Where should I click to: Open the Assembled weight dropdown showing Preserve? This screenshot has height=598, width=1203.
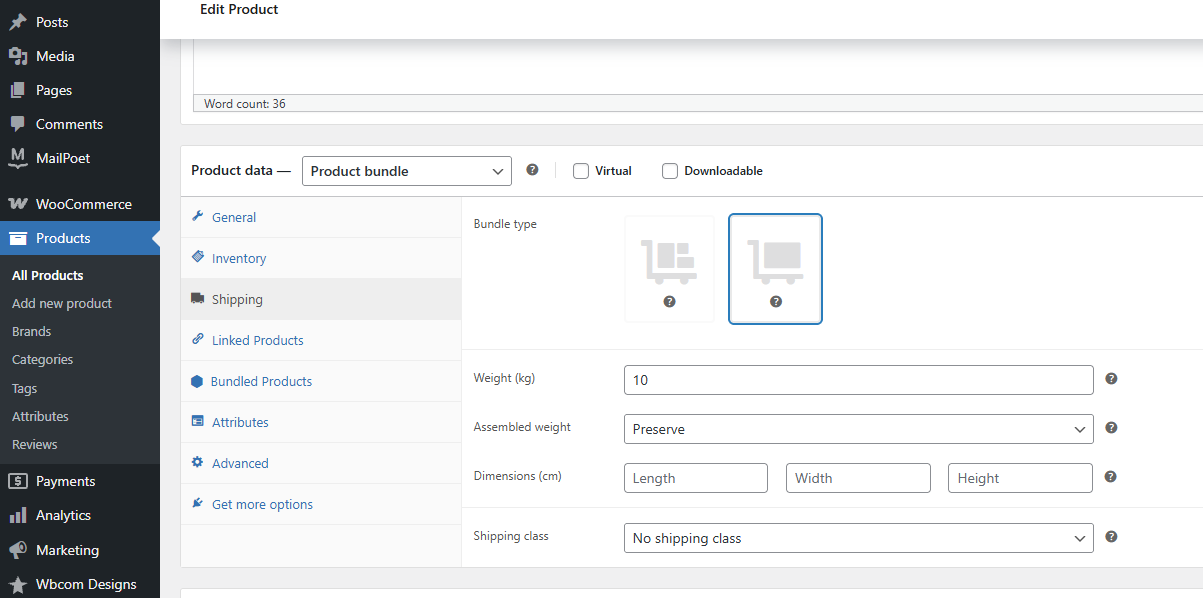click(x=858, y=428)
